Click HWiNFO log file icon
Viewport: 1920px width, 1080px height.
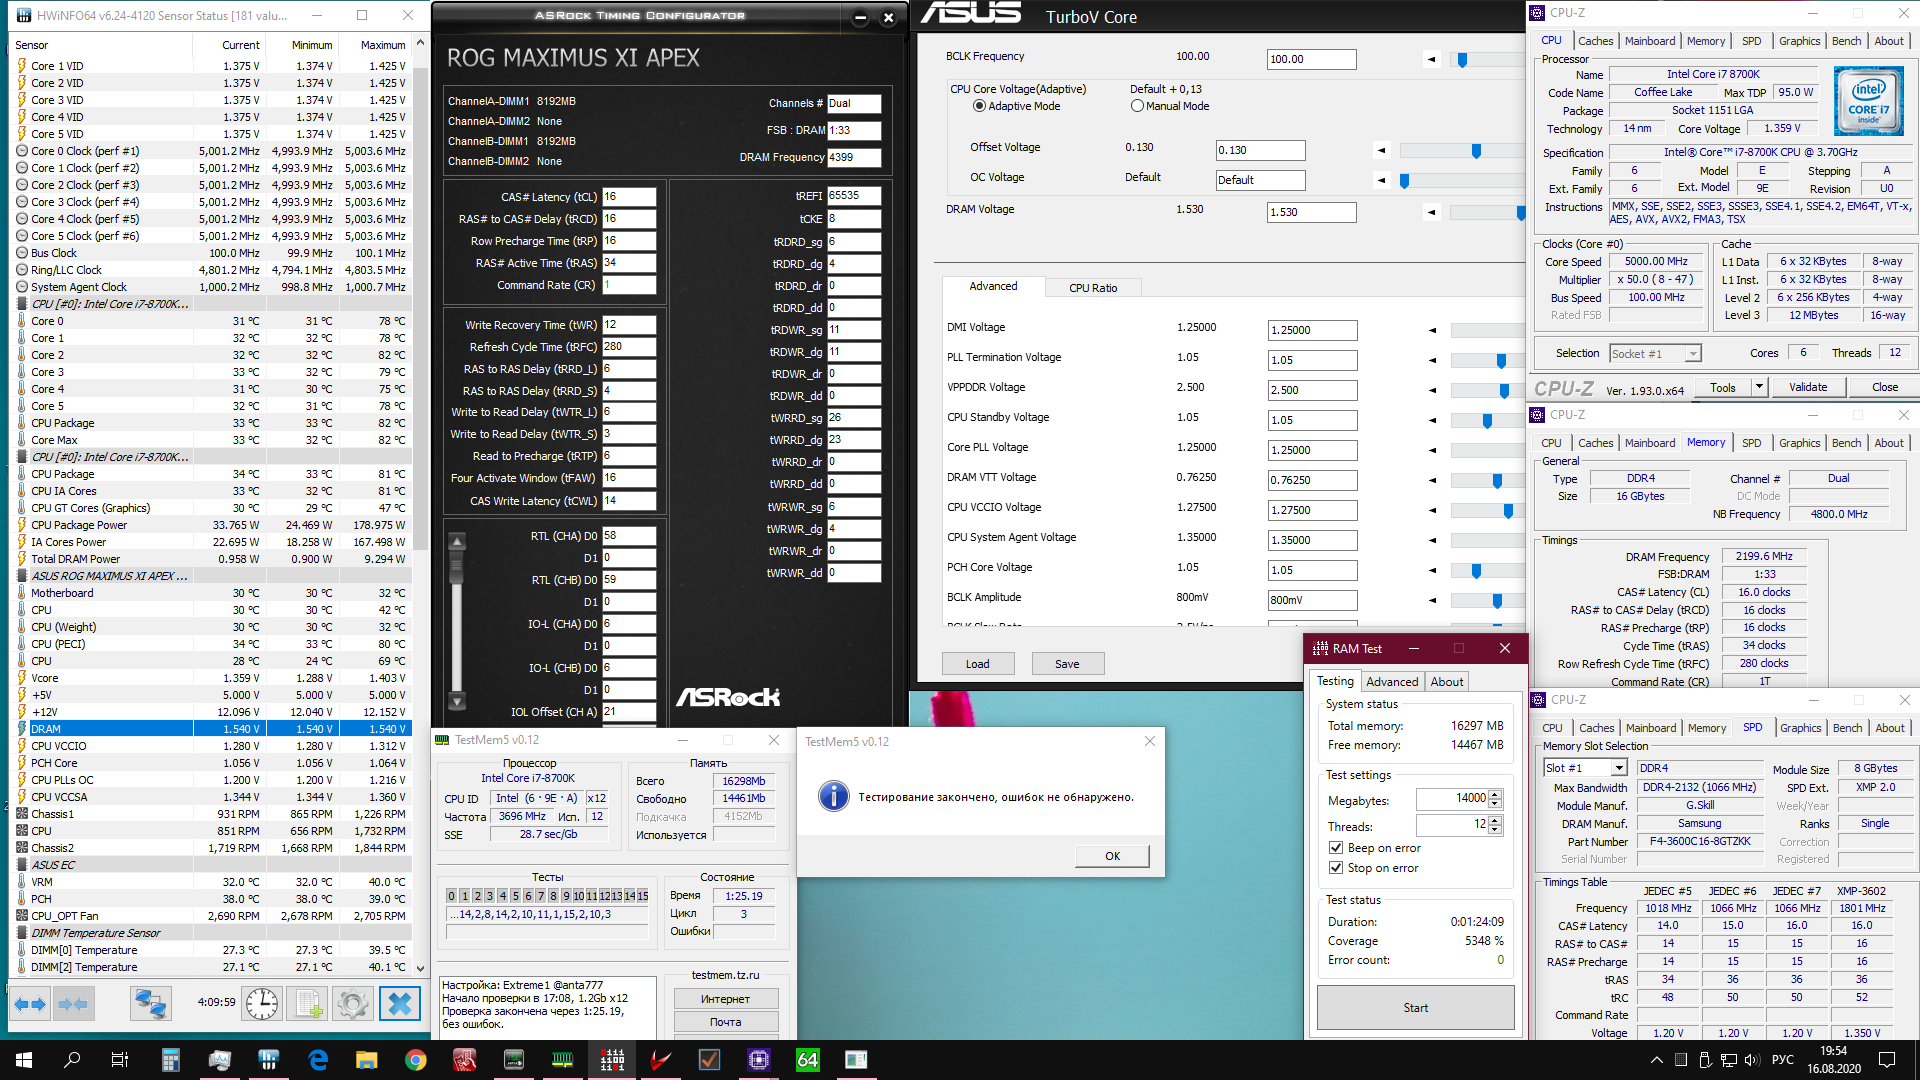tap(308, 1003)
